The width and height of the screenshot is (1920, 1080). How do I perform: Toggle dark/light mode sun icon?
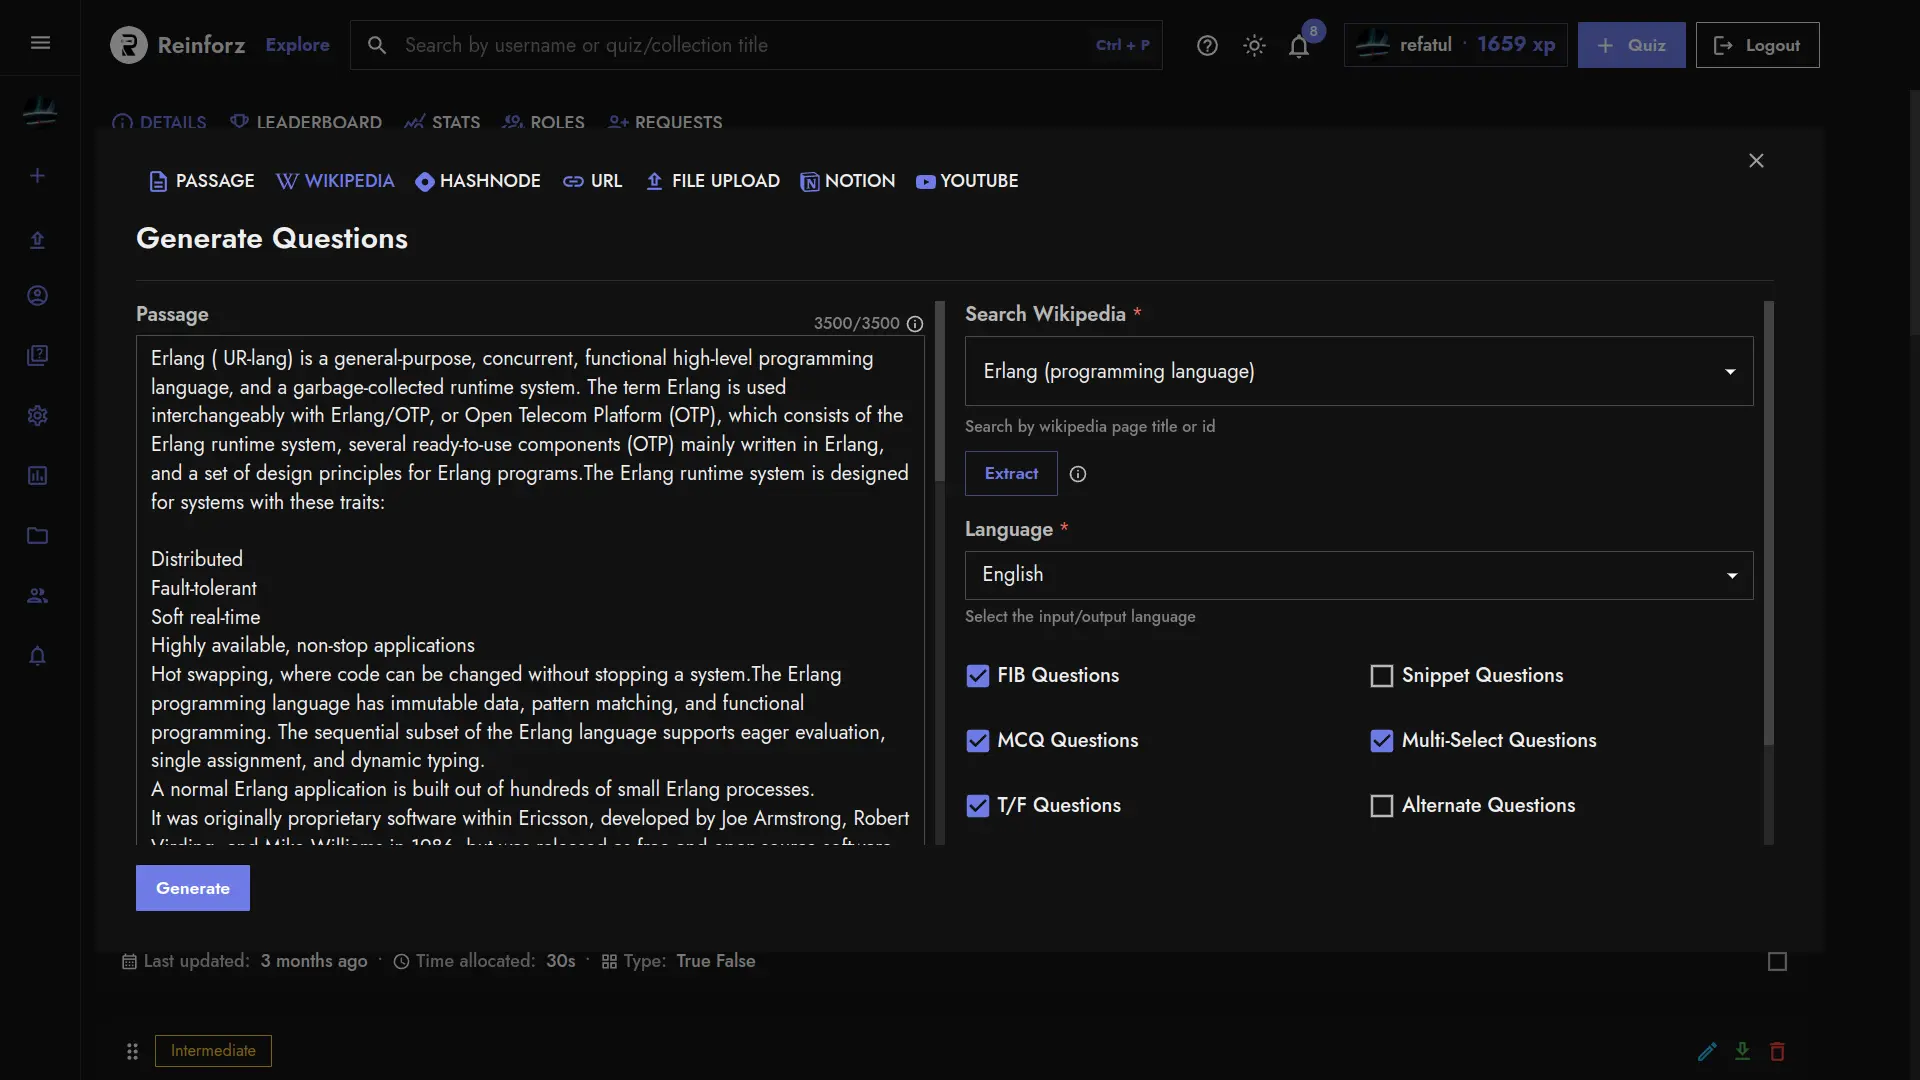tap(1251, 45)
